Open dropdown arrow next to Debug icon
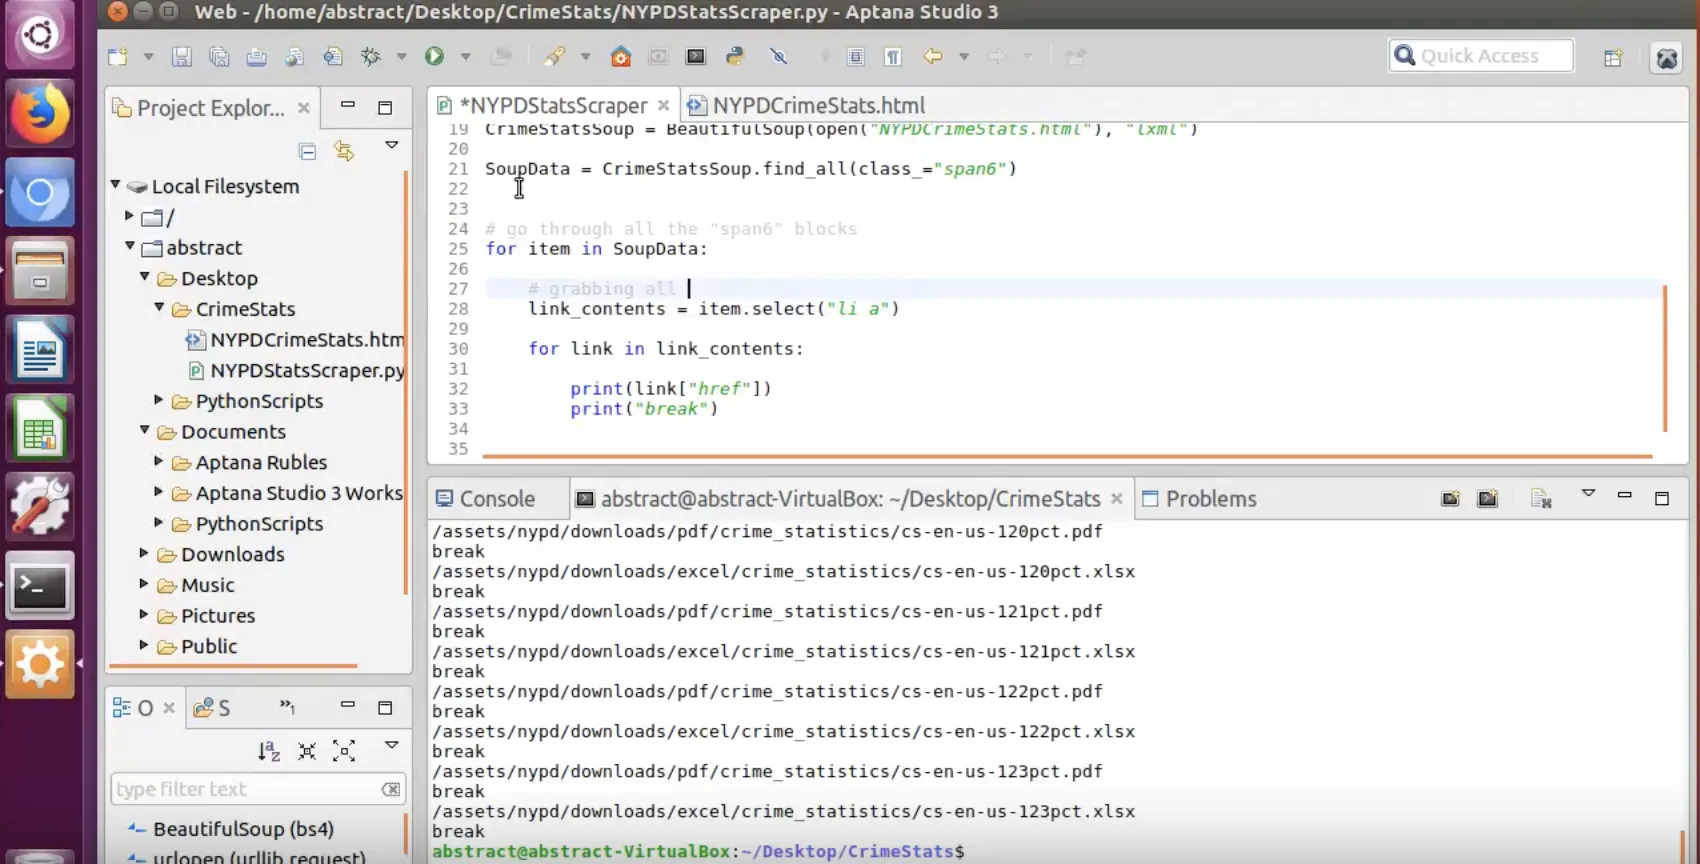1700x864 pixels. (x=401, y=57)
